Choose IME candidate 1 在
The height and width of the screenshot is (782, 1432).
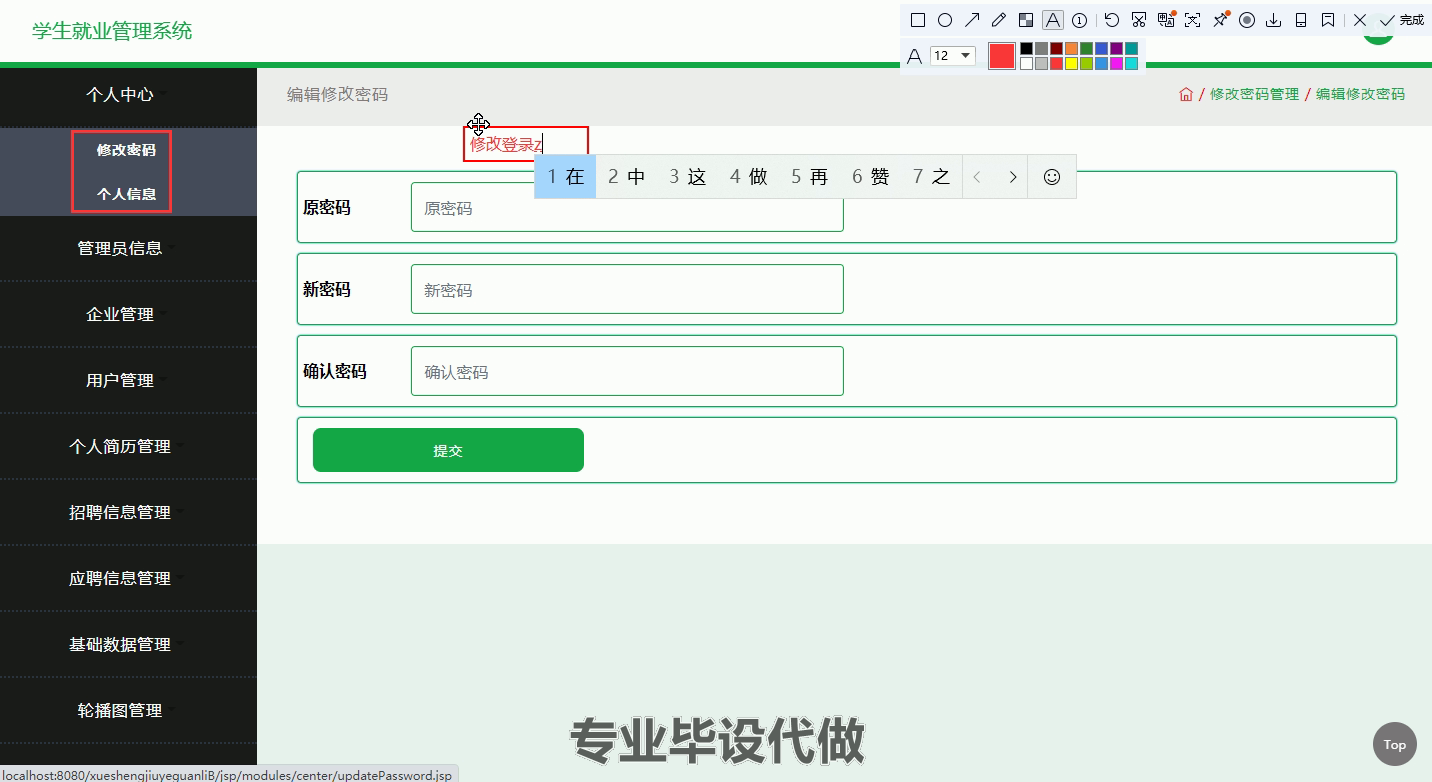point(565,177)
